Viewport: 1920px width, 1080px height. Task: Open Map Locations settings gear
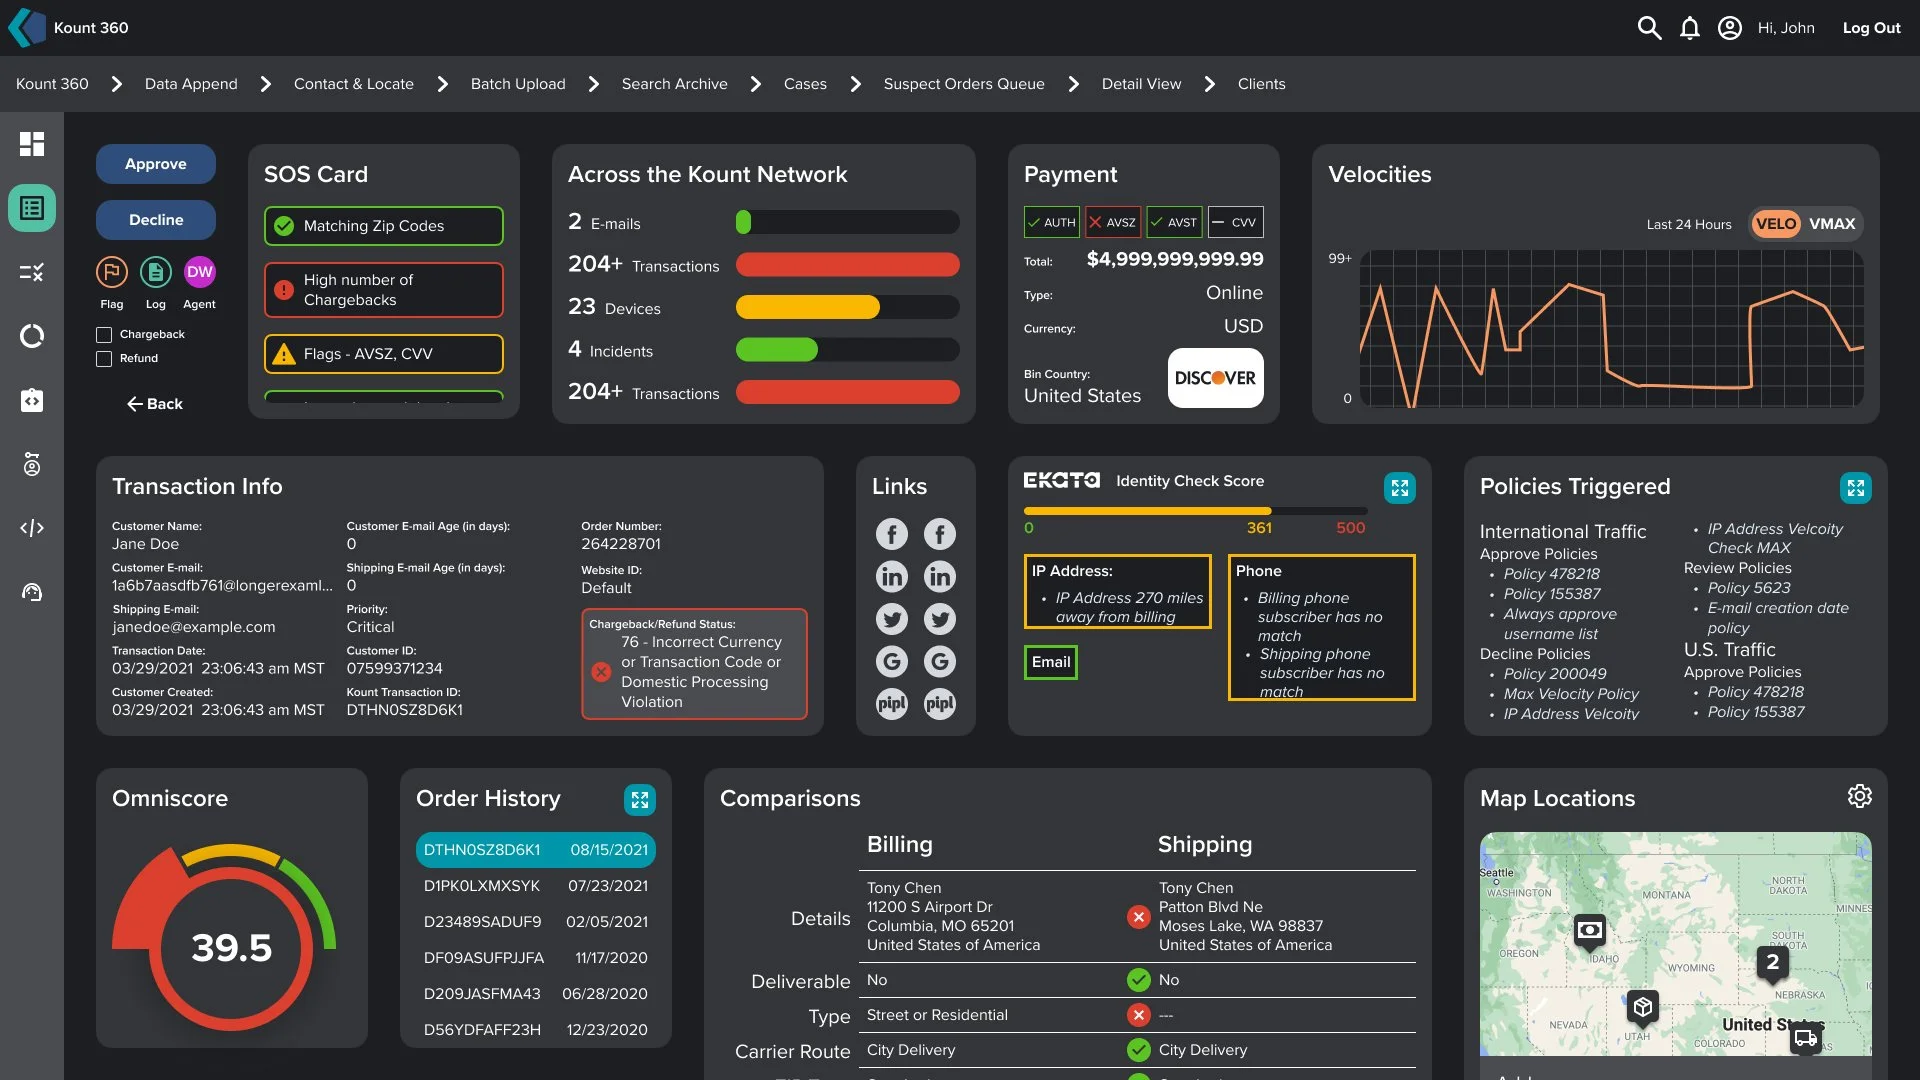coord(1859,796)
